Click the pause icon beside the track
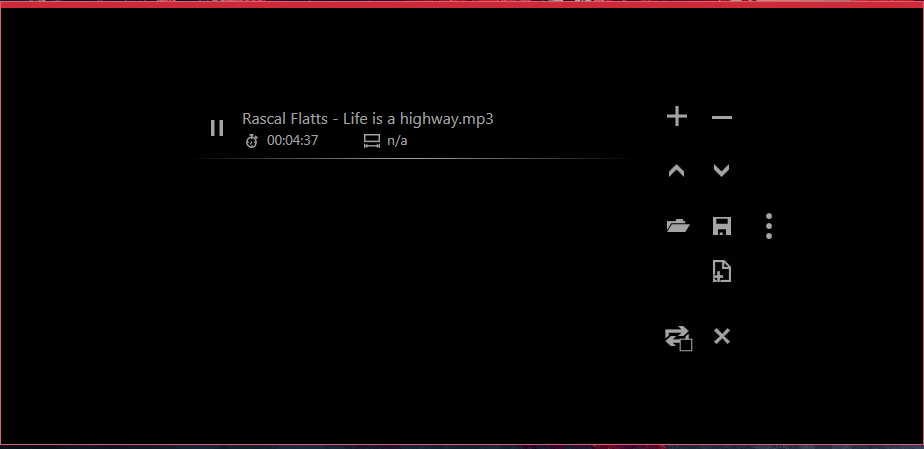 217,128
